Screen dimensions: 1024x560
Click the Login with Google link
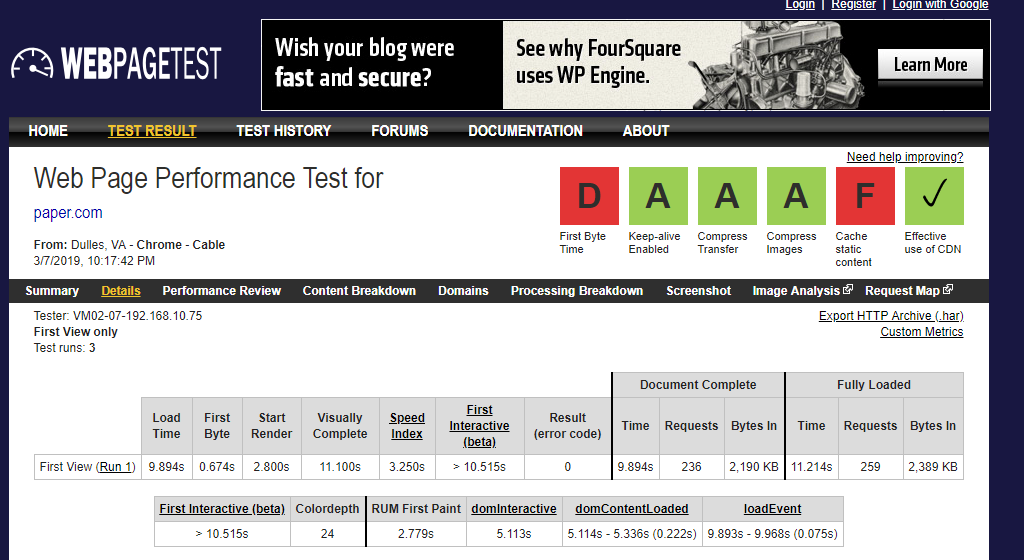click(x=940, y=5)
